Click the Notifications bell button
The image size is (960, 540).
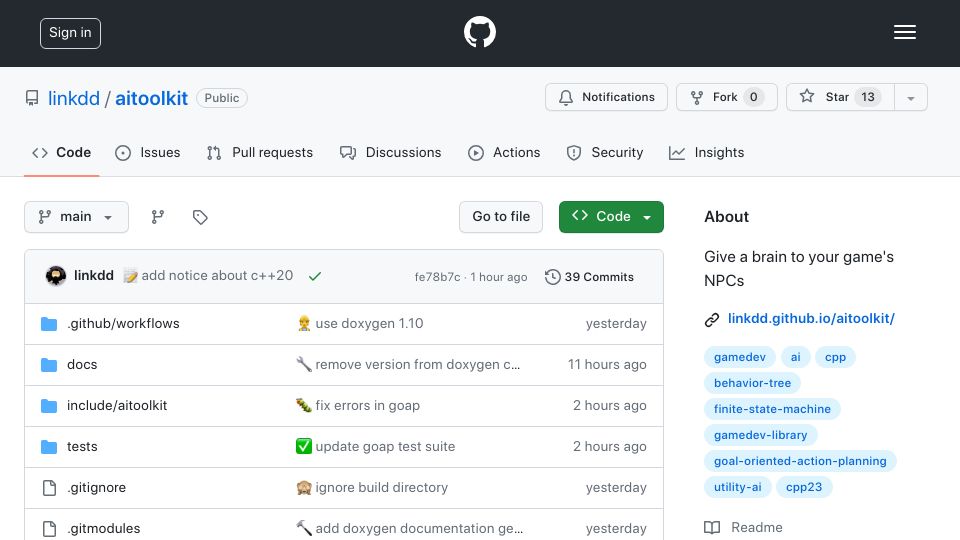(606, 97)
